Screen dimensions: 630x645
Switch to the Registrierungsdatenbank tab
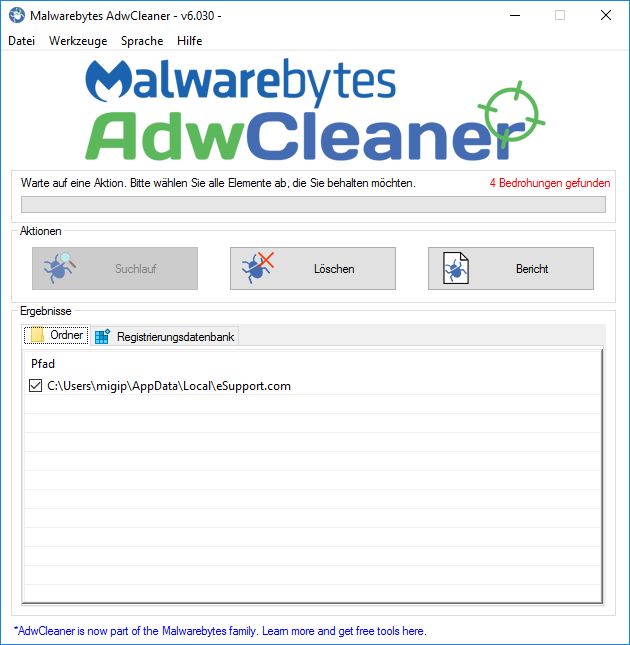(165, 336)
